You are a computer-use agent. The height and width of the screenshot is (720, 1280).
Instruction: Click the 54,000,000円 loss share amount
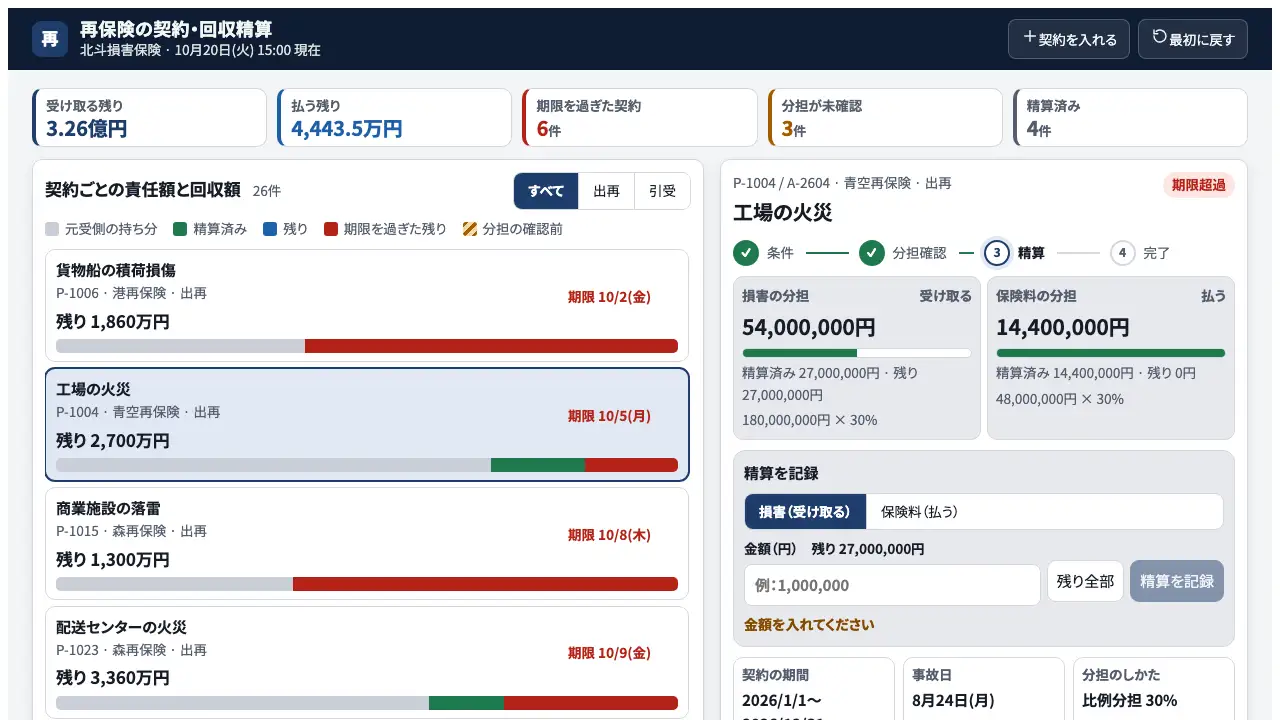pyautogui.click(x=808, y=327)
